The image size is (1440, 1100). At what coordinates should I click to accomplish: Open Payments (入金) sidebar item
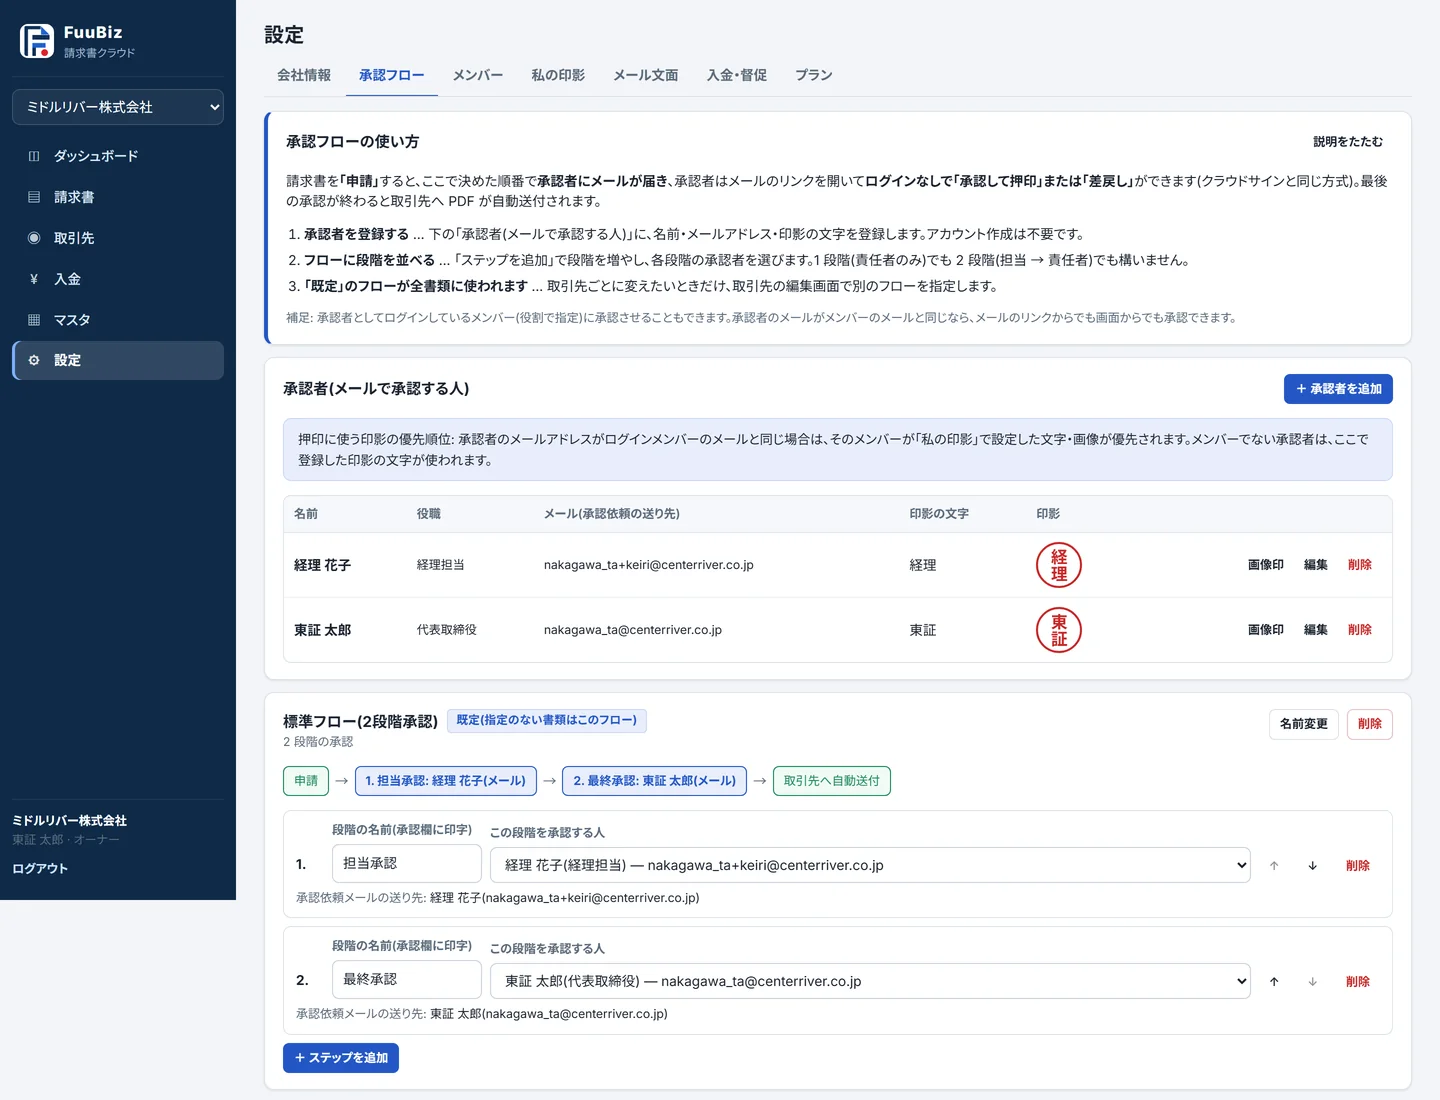tap(118, 279)
